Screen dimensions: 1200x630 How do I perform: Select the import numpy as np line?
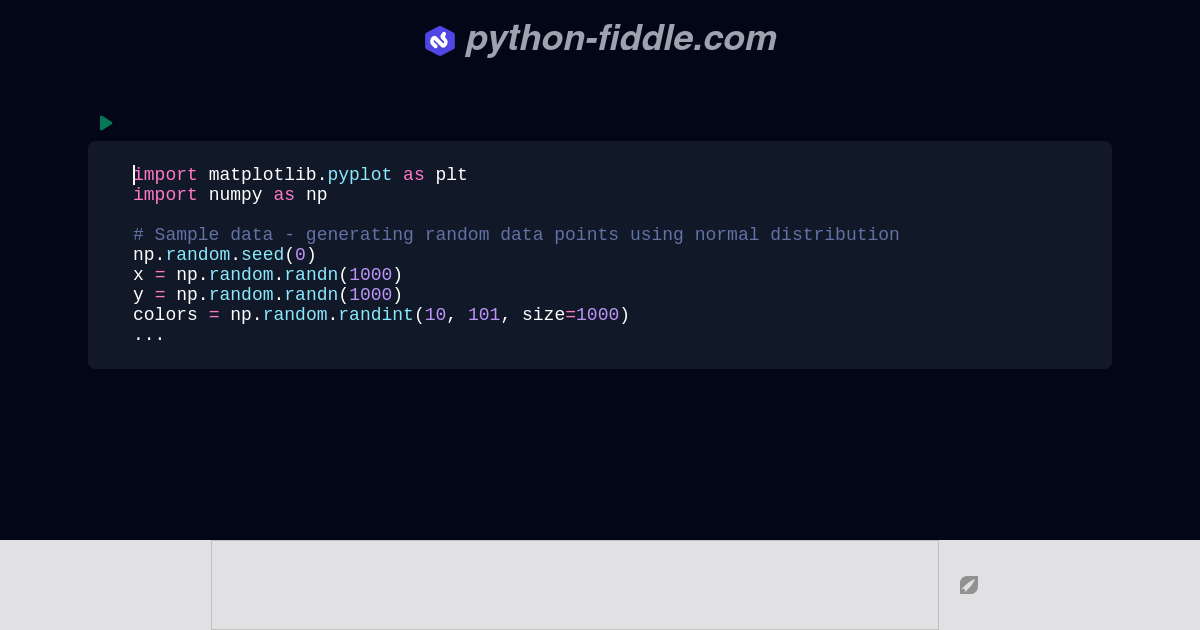coord(229,195)
